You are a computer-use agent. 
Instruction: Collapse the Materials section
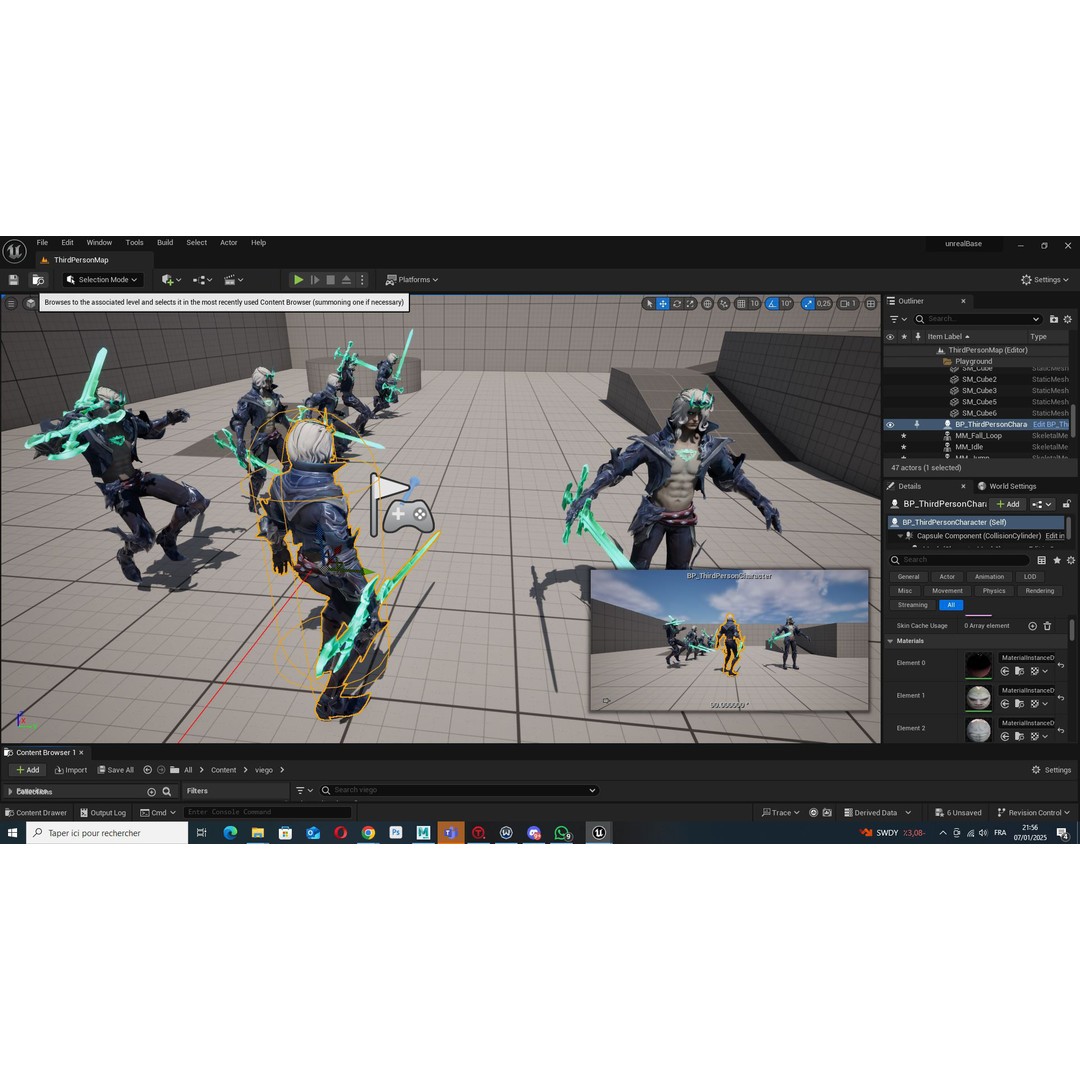tap(891, 641)
